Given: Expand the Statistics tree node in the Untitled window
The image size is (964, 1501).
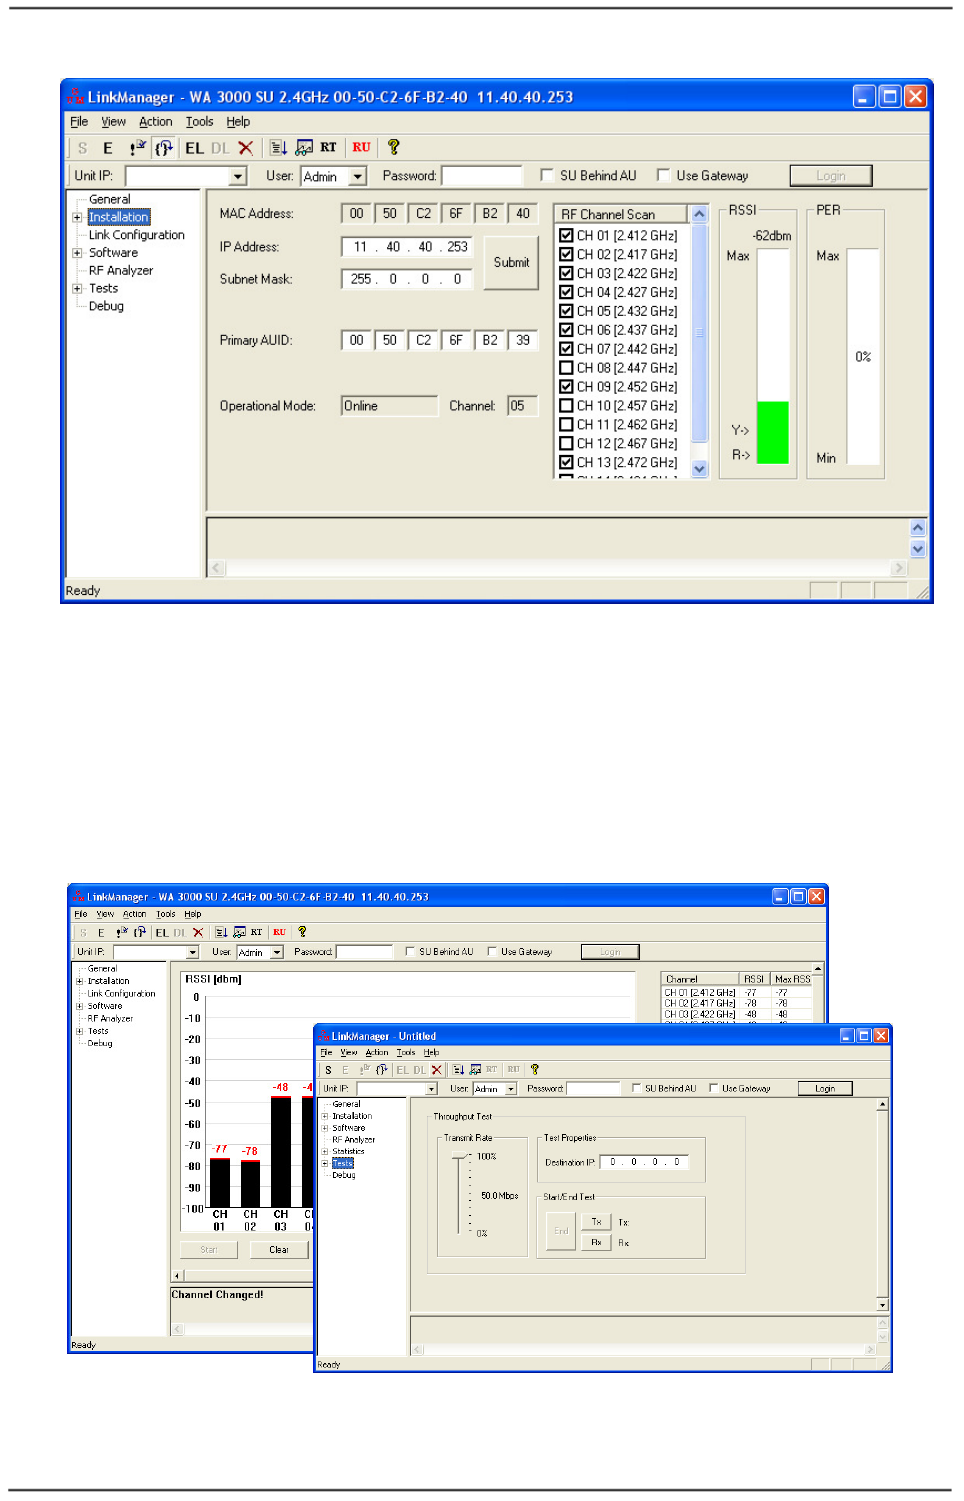Looking at the screenshot, I should pos(324,1152).
